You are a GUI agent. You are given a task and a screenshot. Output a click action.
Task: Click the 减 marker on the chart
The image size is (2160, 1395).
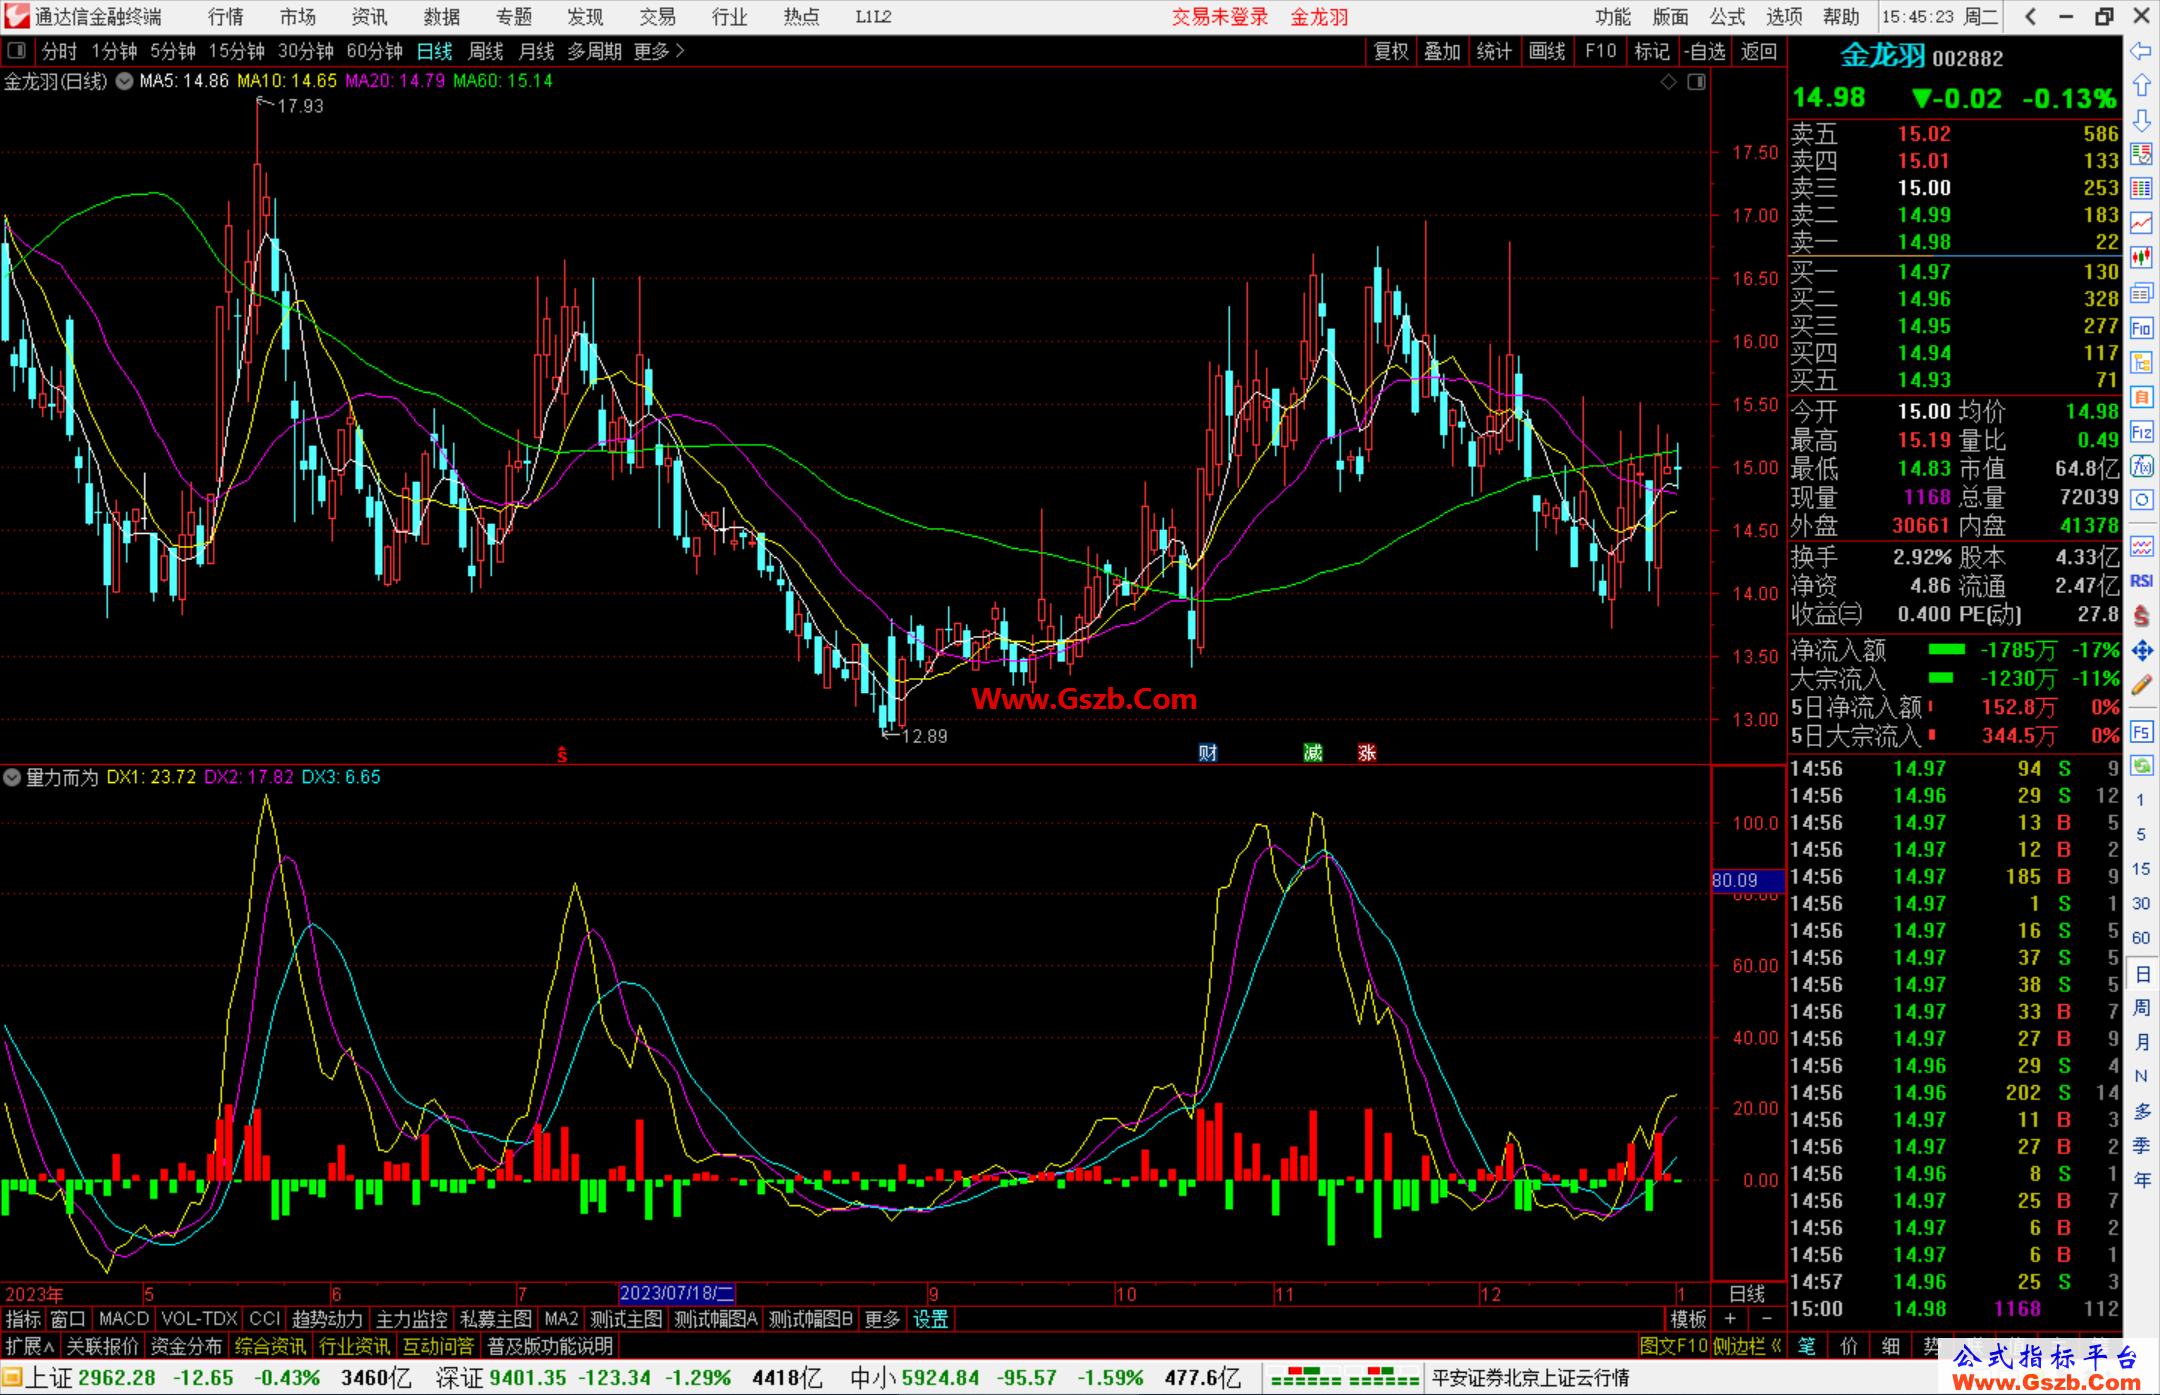(1313, 753)
